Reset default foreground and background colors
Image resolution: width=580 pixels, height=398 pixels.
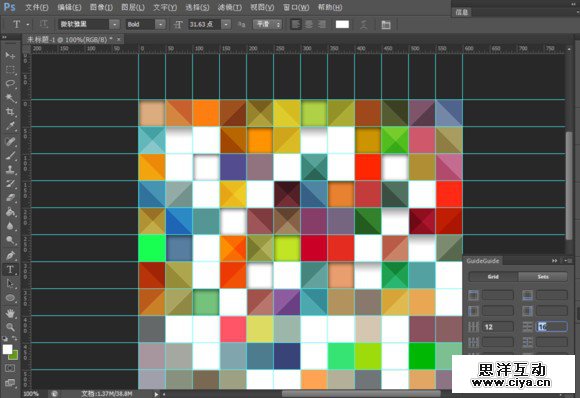(5, 338)
